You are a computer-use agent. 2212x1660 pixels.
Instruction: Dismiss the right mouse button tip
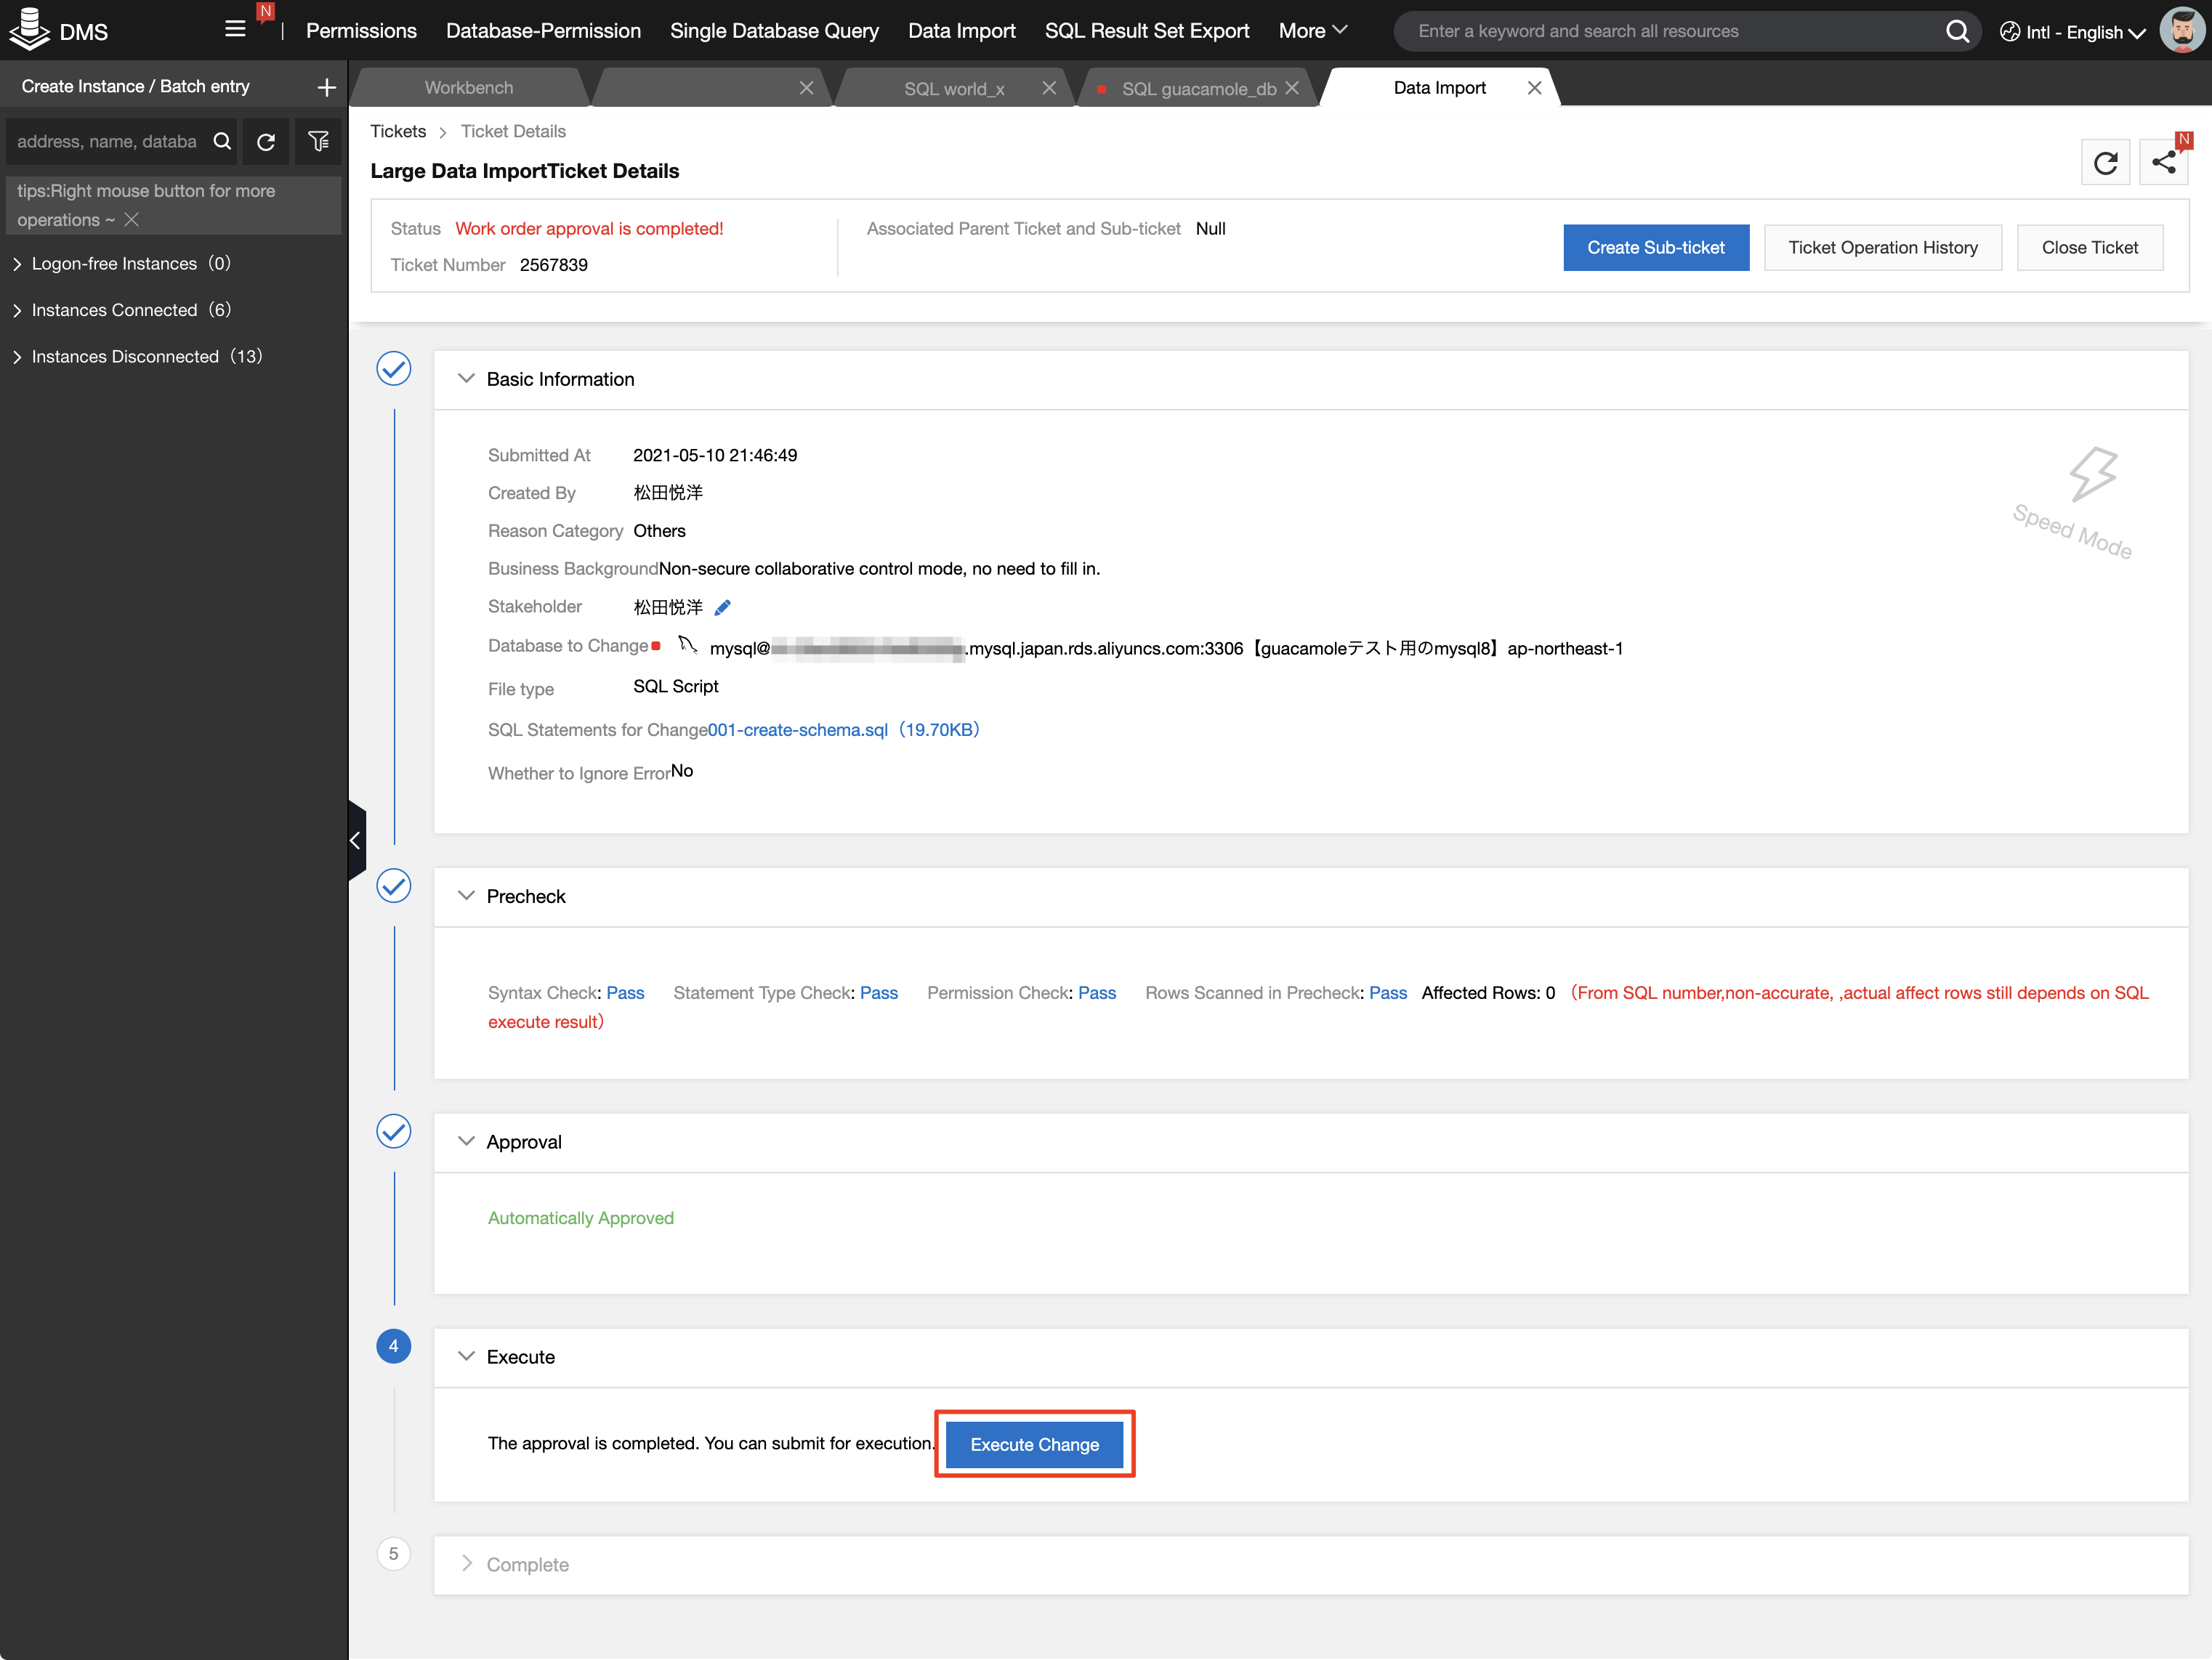pyautogui.click(x=132, y=220)
